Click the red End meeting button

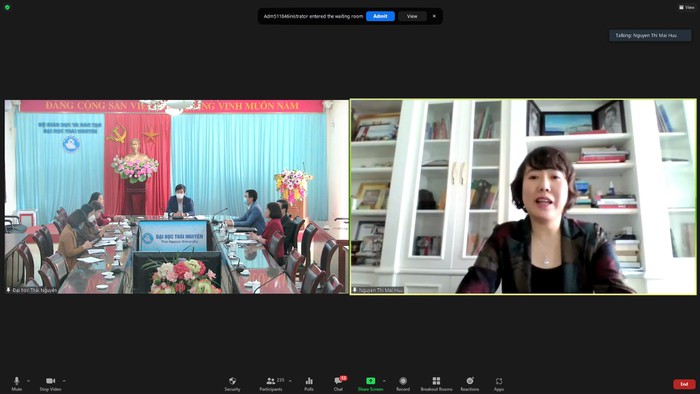[684, 384]
